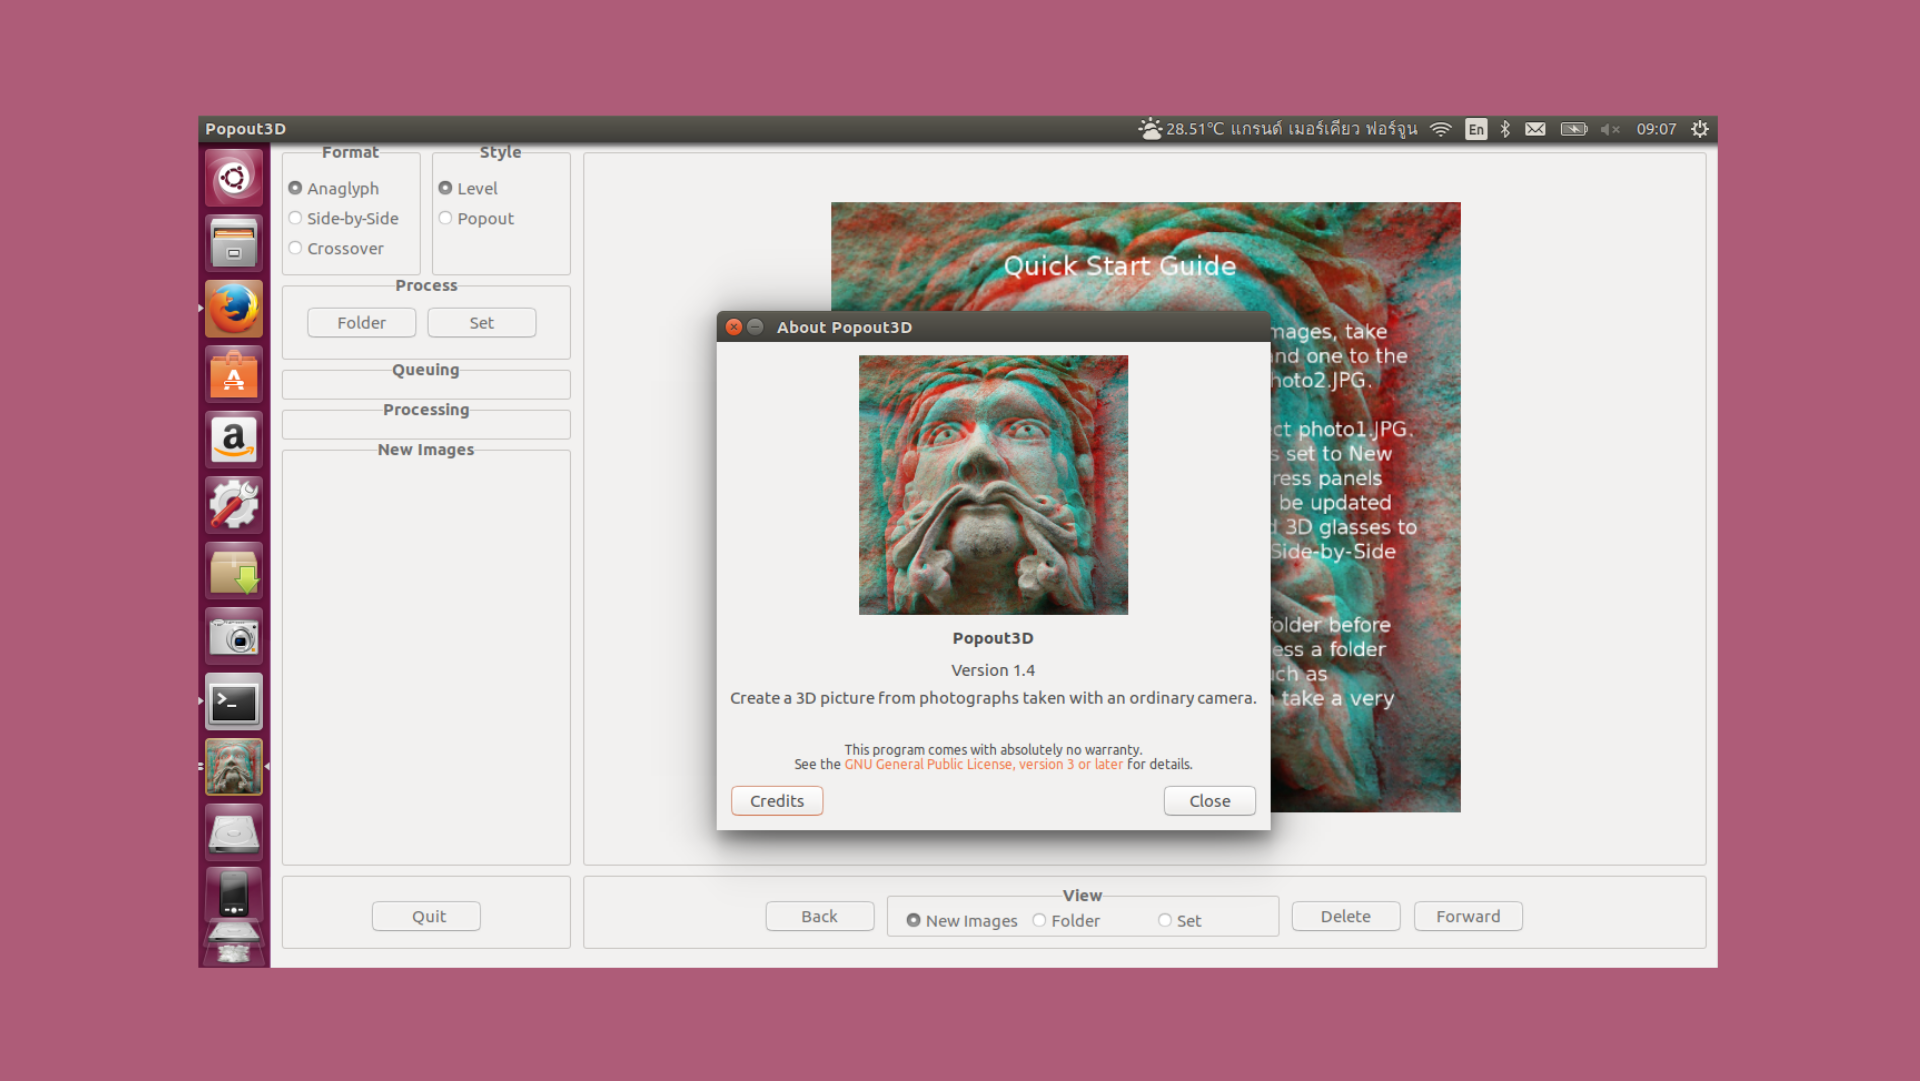Screen dimensions: 1920x1081
Task: Open Ubuntu Software Center icon
Action: click(234, 375)
